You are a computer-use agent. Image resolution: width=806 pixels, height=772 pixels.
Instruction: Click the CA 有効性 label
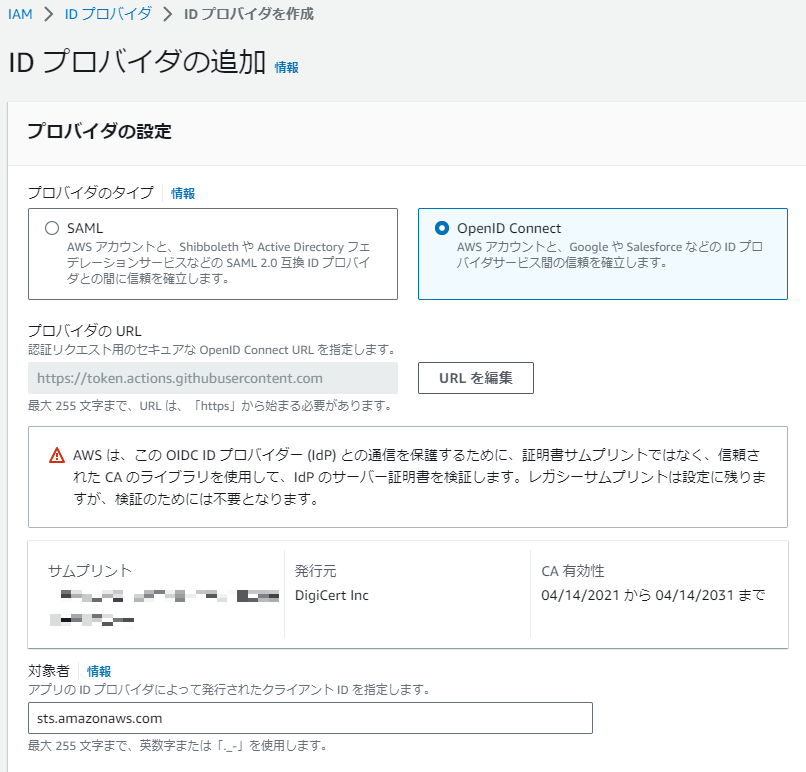pyautogui.click(x=573, y=571)
